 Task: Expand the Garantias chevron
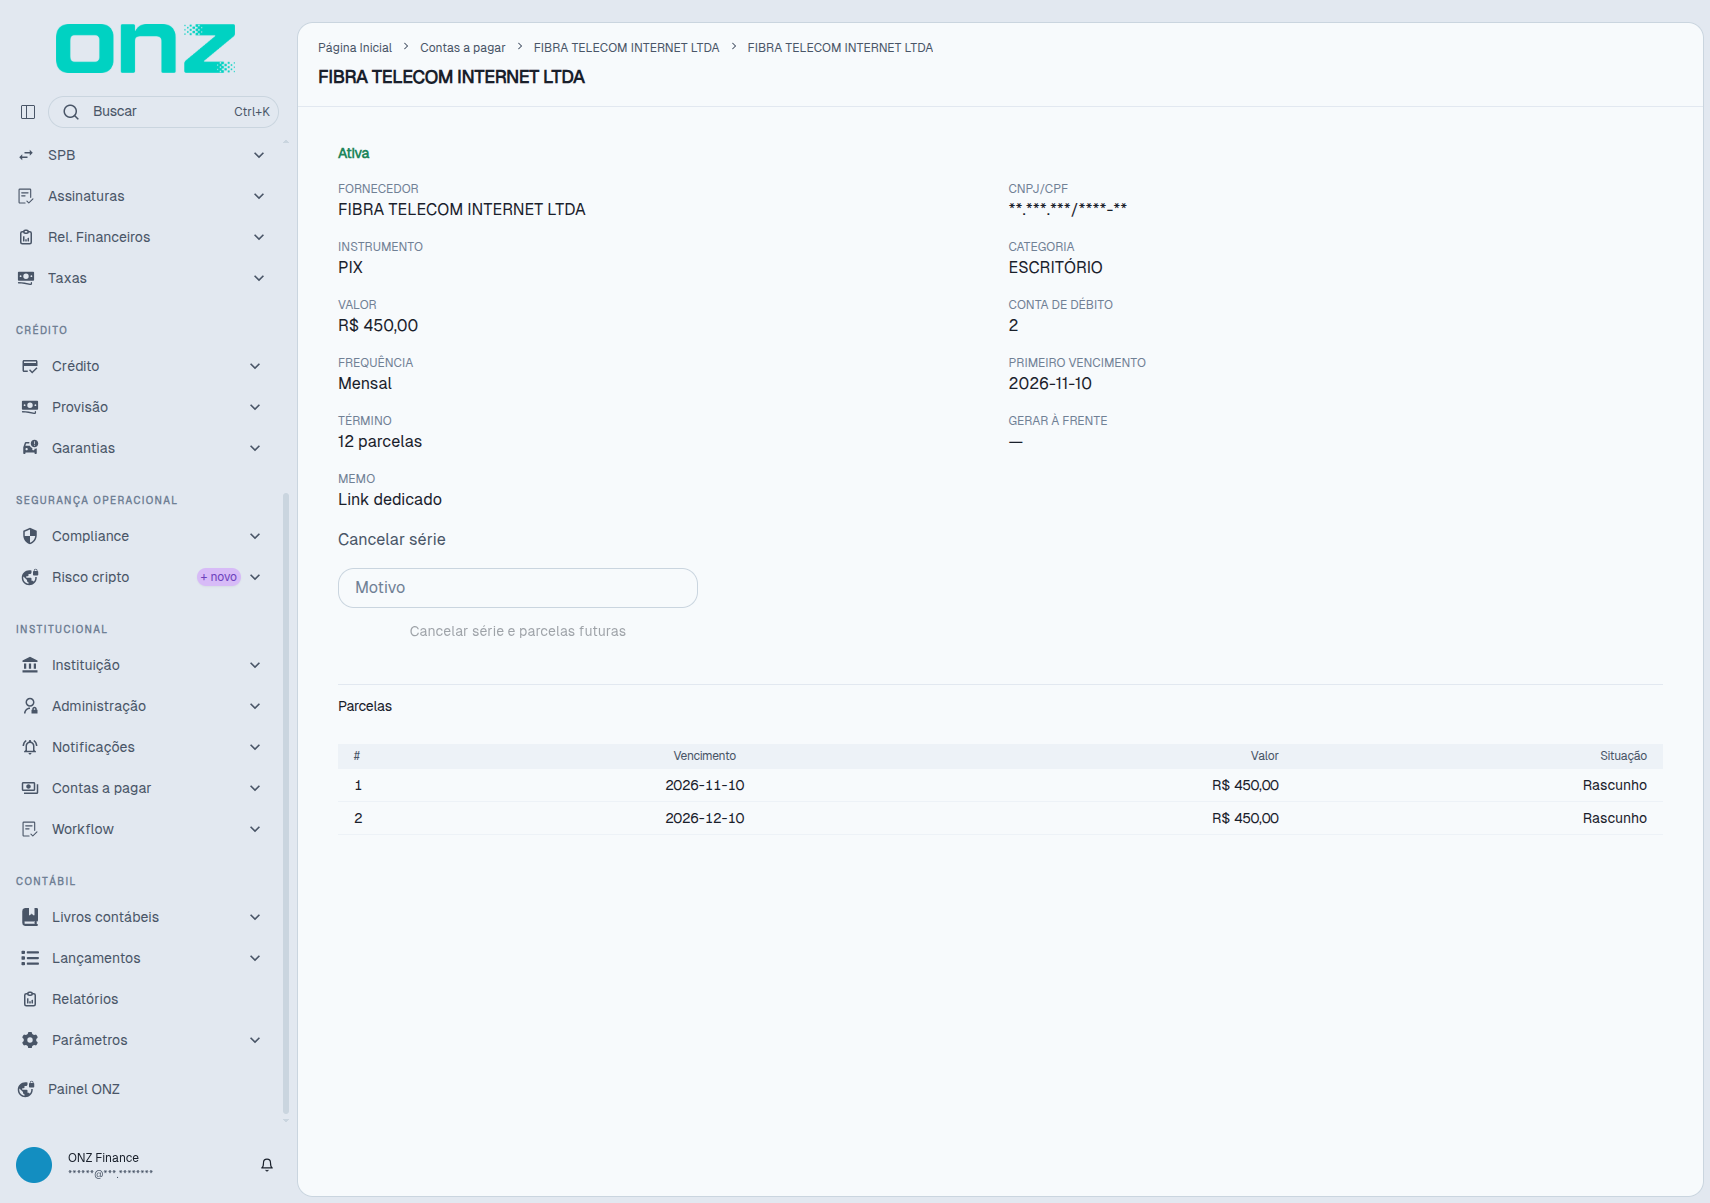point(255,448)
